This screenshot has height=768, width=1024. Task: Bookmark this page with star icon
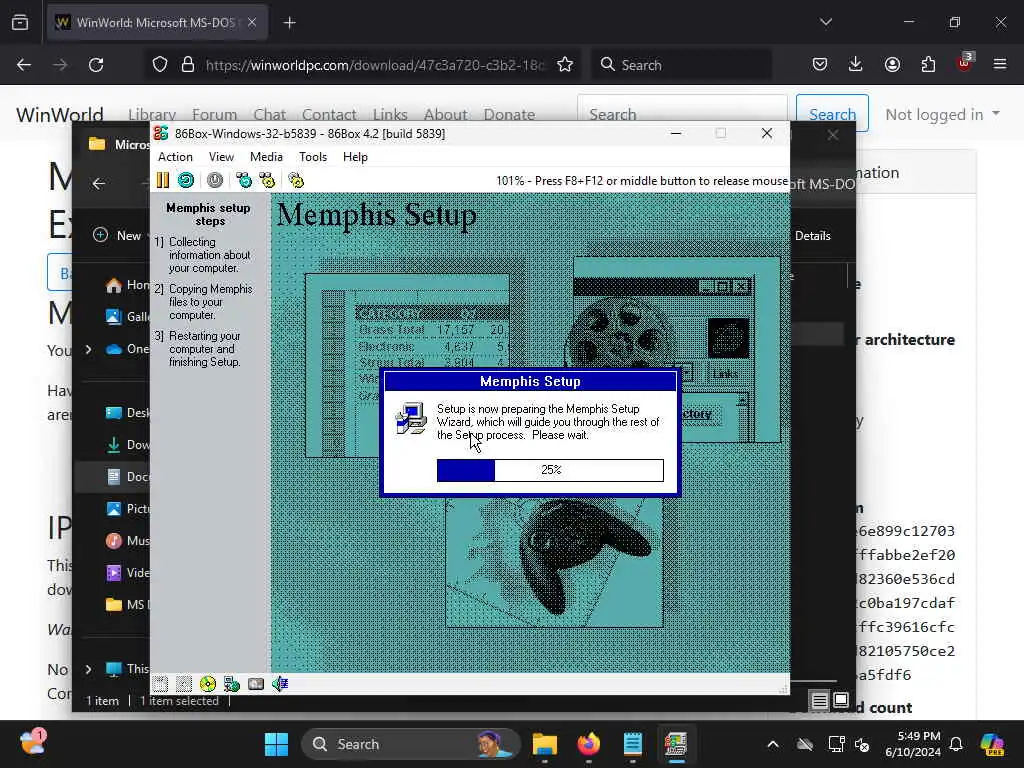(565, 65)
